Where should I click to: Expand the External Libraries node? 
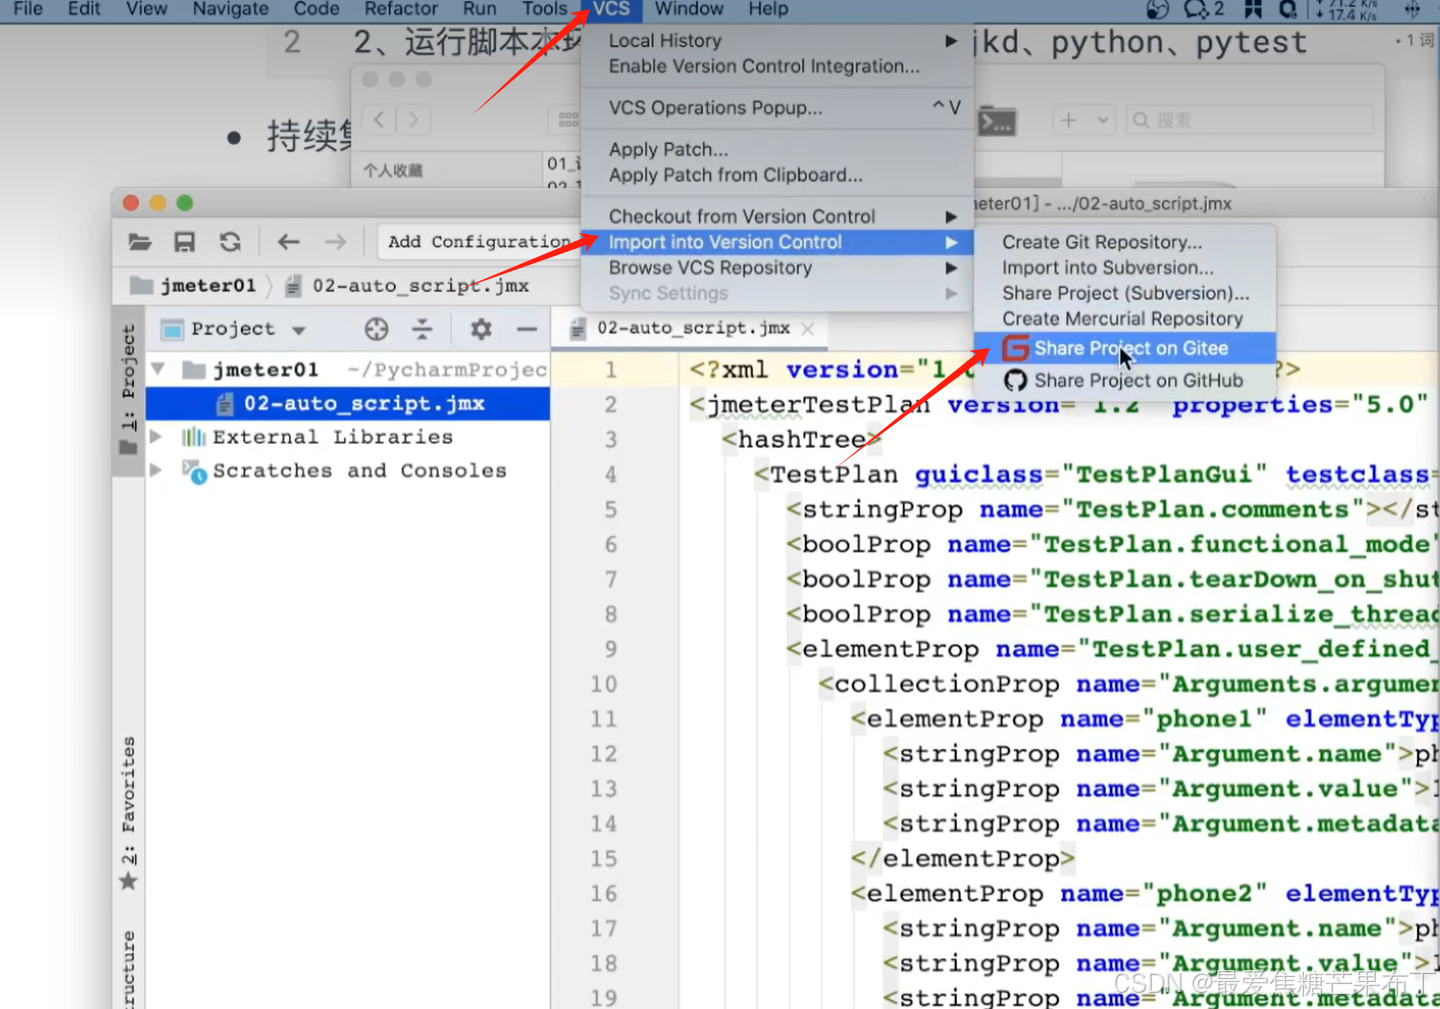pyautogui.click(x=157, y=437)
